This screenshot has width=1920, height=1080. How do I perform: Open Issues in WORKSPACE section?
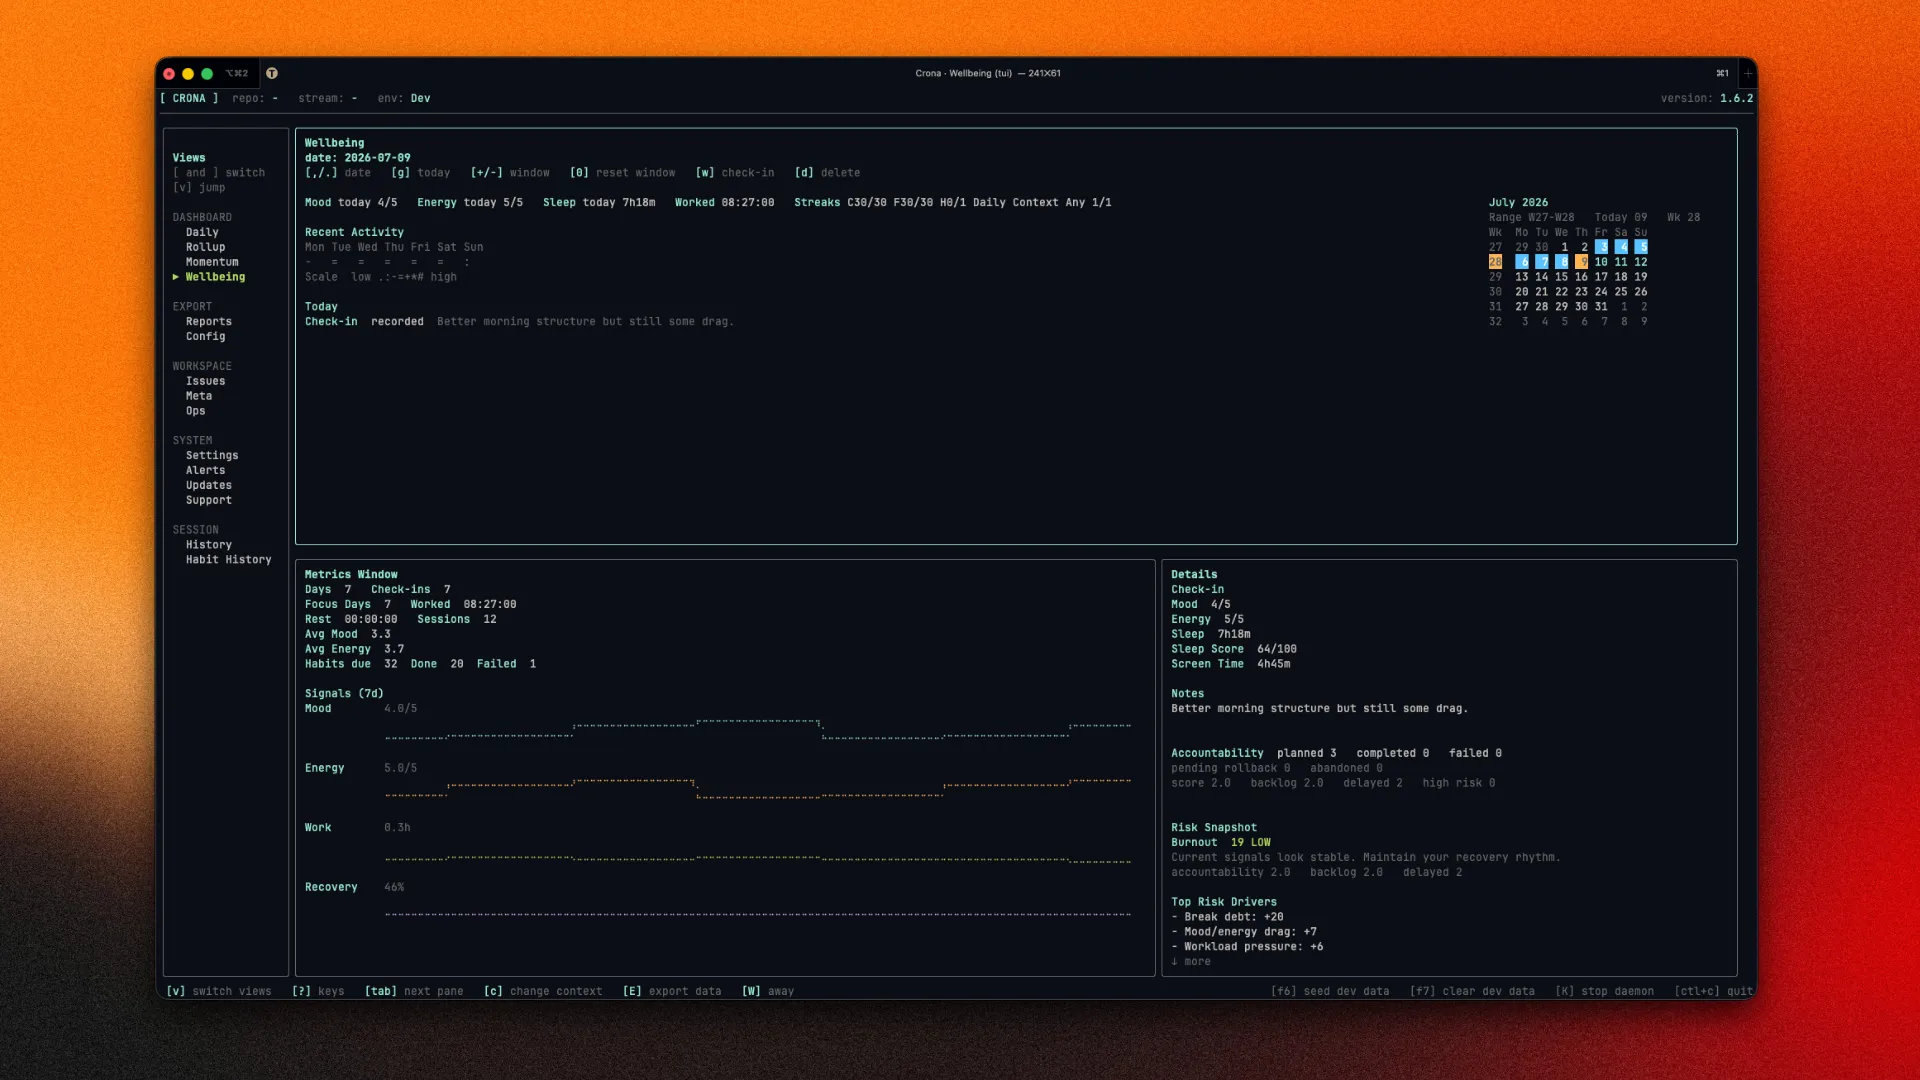(205, 381)
